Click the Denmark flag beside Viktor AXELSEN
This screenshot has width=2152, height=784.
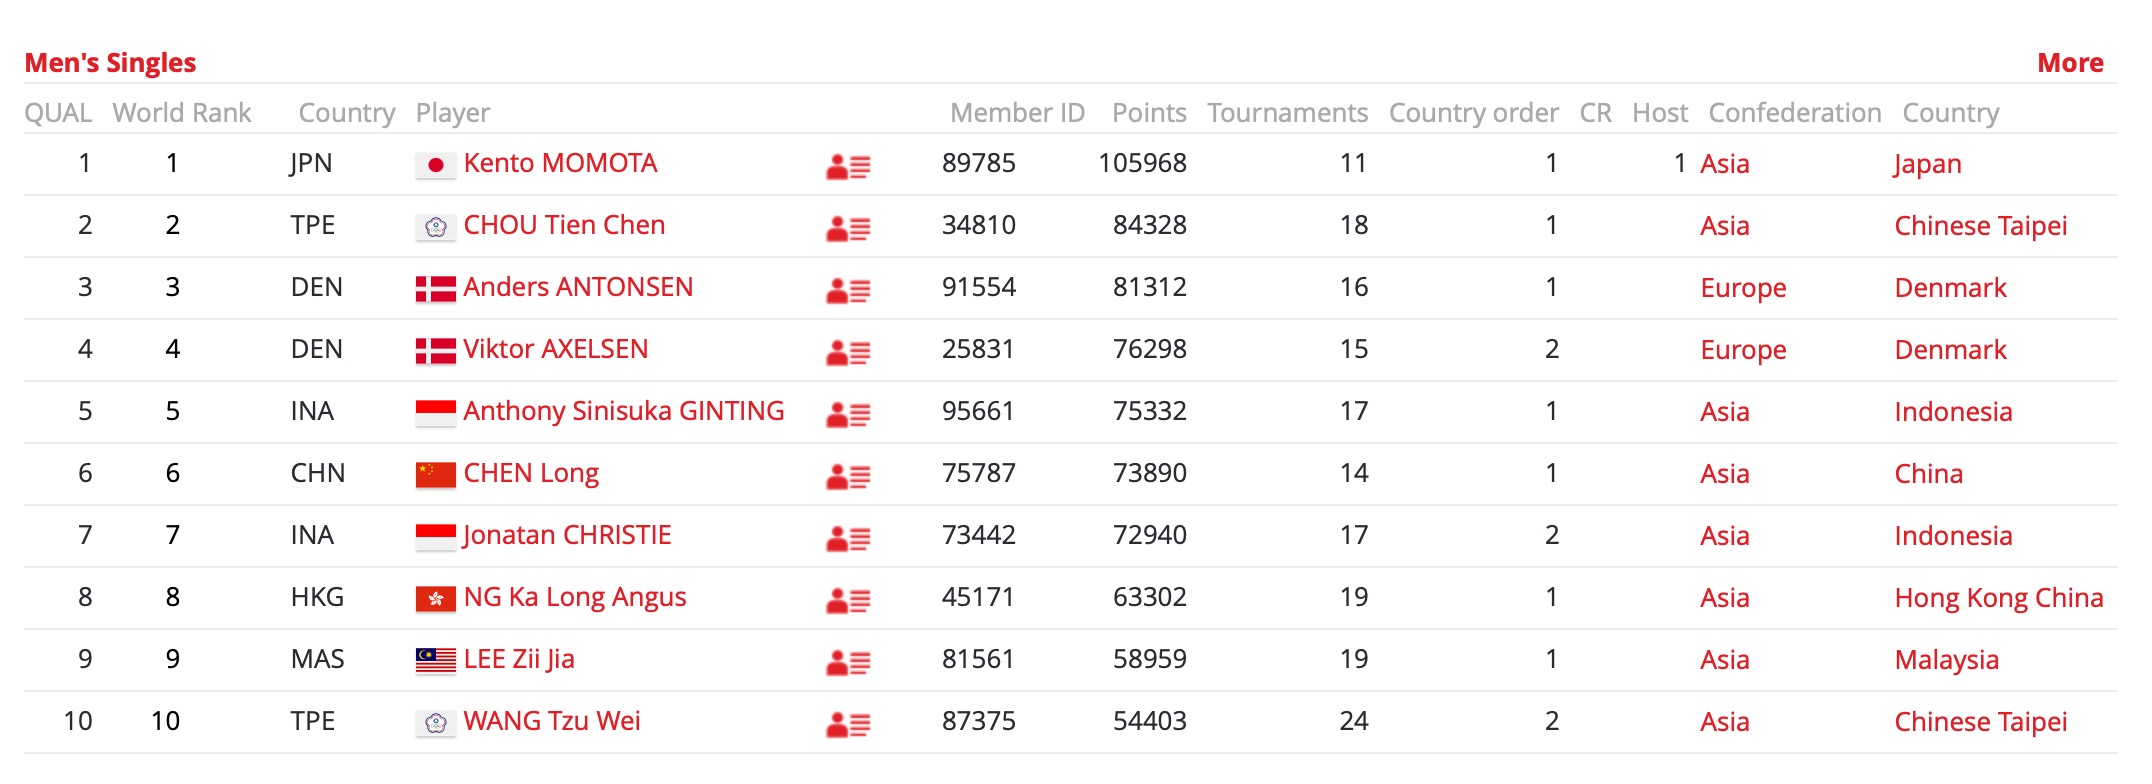click(436, 351)
